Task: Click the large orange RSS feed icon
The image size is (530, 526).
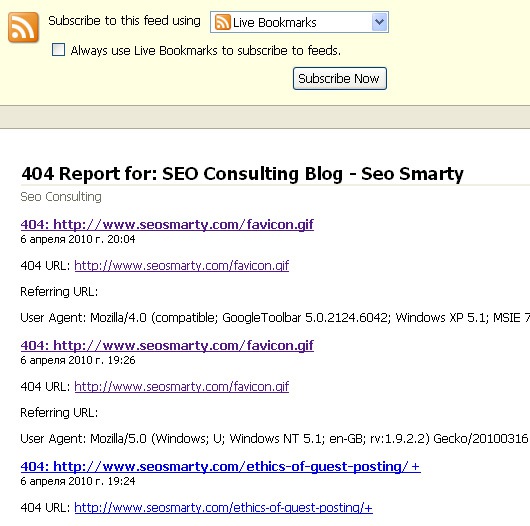Action: [x=23, y=27]
